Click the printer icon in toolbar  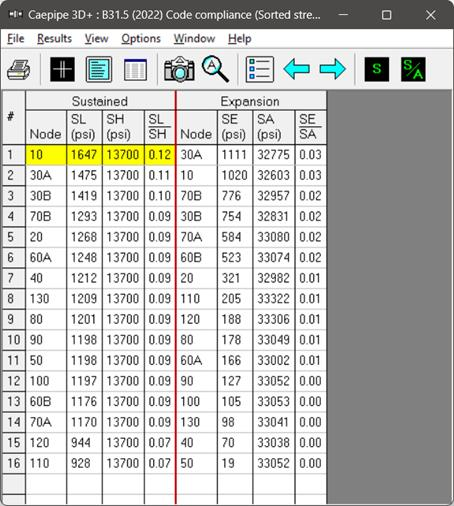[x=19, y=69]
